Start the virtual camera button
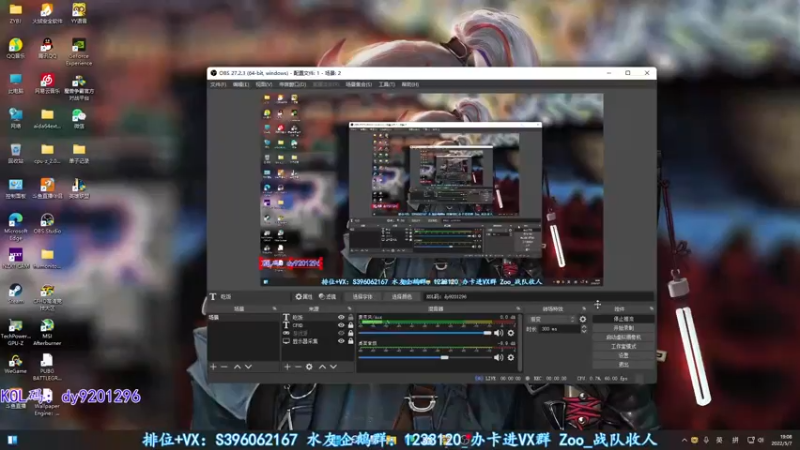Screen dimensions: 800x450 point(623,337)
